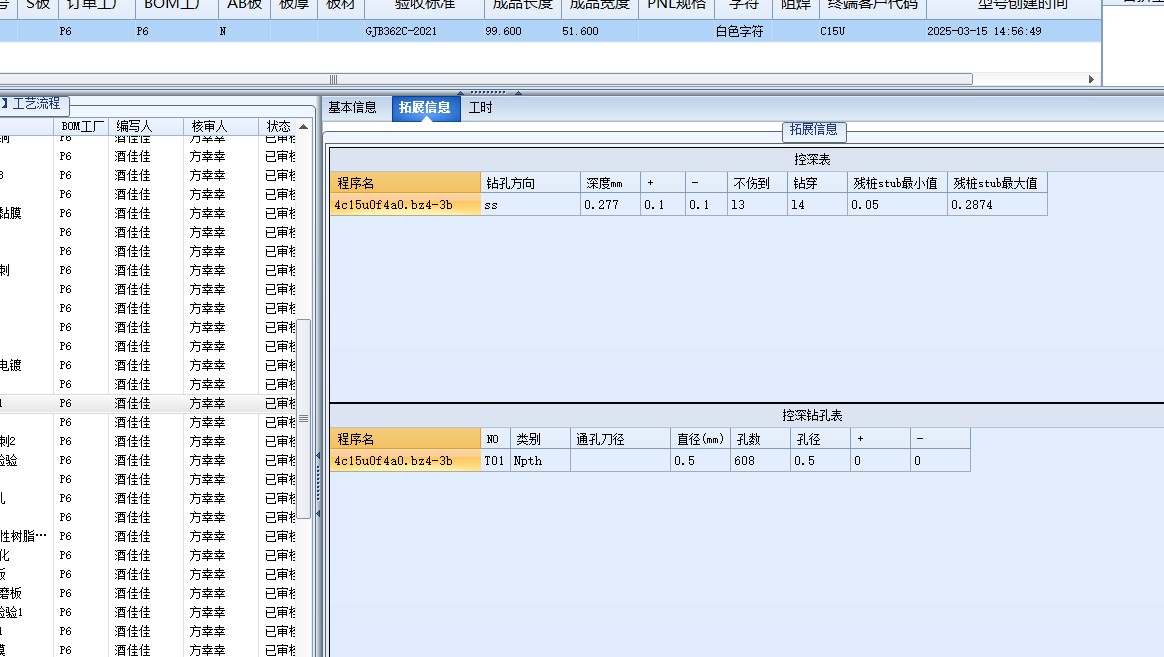Sort by the 核审人 column header
This screenshot has height=657, width=1164.
pos(220,126)
